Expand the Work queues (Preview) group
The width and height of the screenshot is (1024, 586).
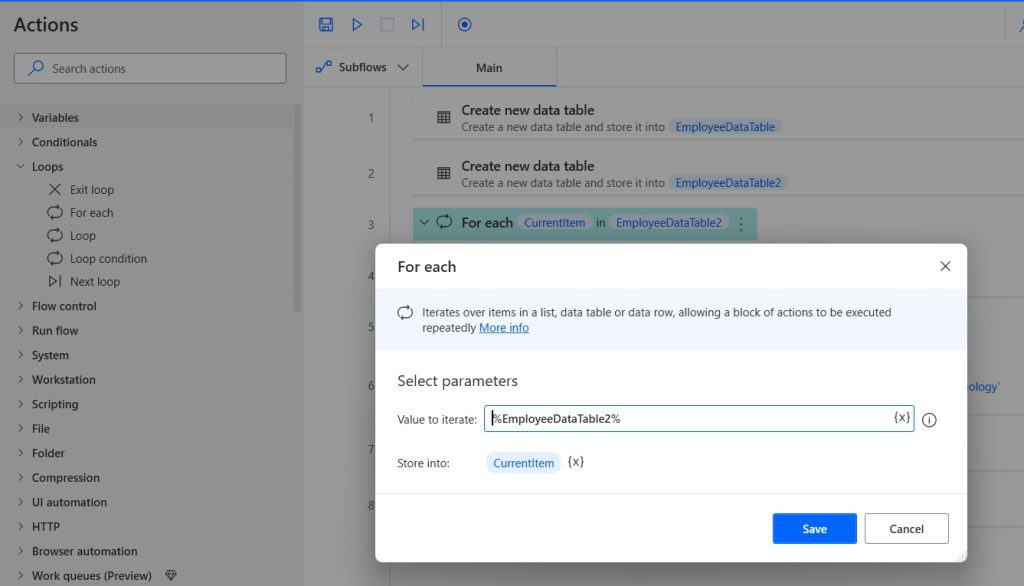[x=21, y=576]
